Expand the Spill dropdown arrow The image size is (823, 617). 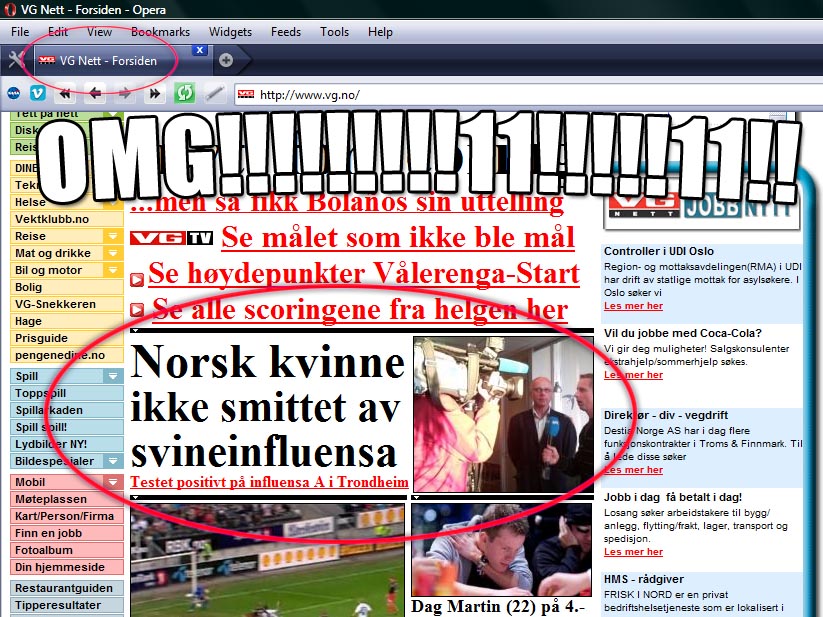(113, 376)
